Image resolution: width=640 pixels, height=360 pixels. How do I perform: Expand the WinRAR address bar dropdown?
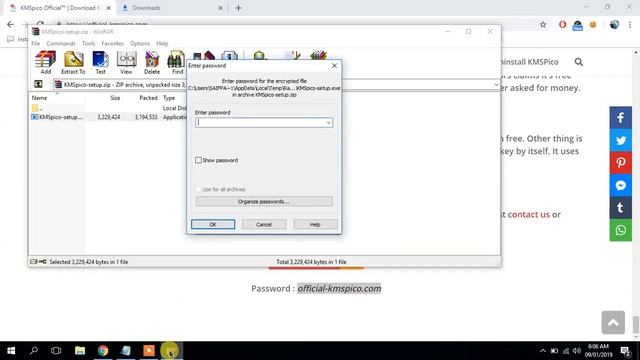point(496,84)
